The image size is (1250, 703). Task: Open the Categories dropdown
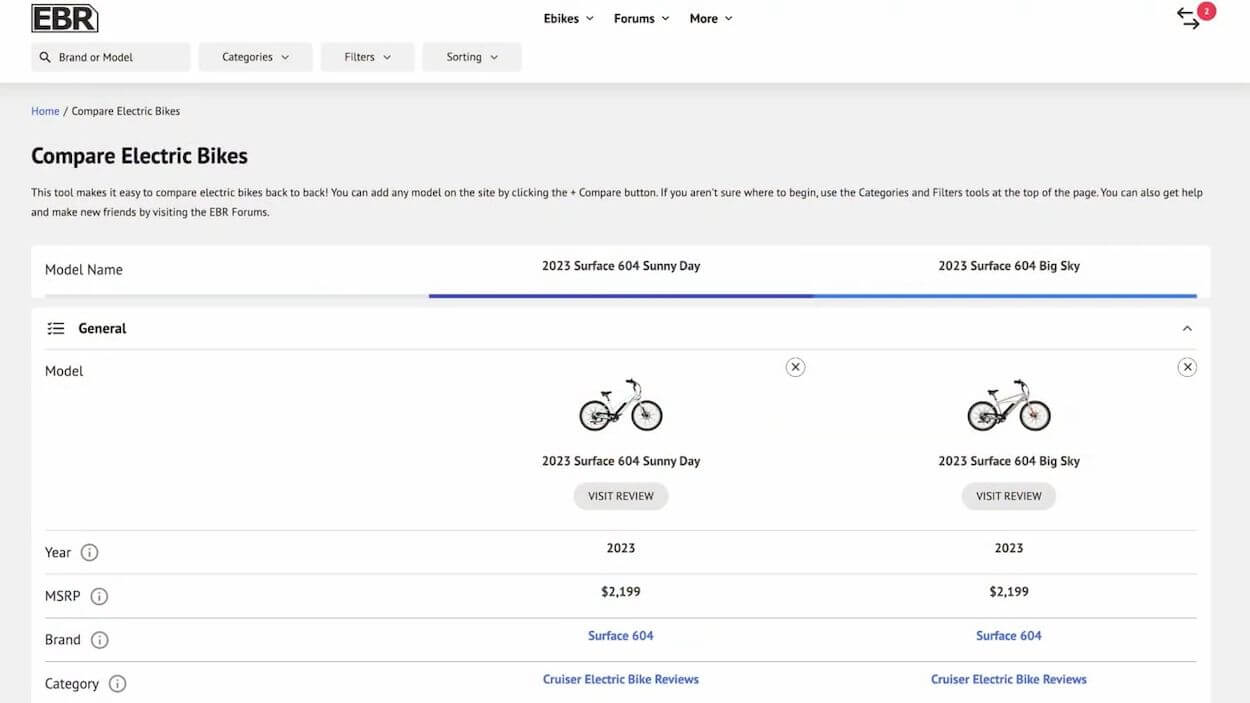(255, 57)
